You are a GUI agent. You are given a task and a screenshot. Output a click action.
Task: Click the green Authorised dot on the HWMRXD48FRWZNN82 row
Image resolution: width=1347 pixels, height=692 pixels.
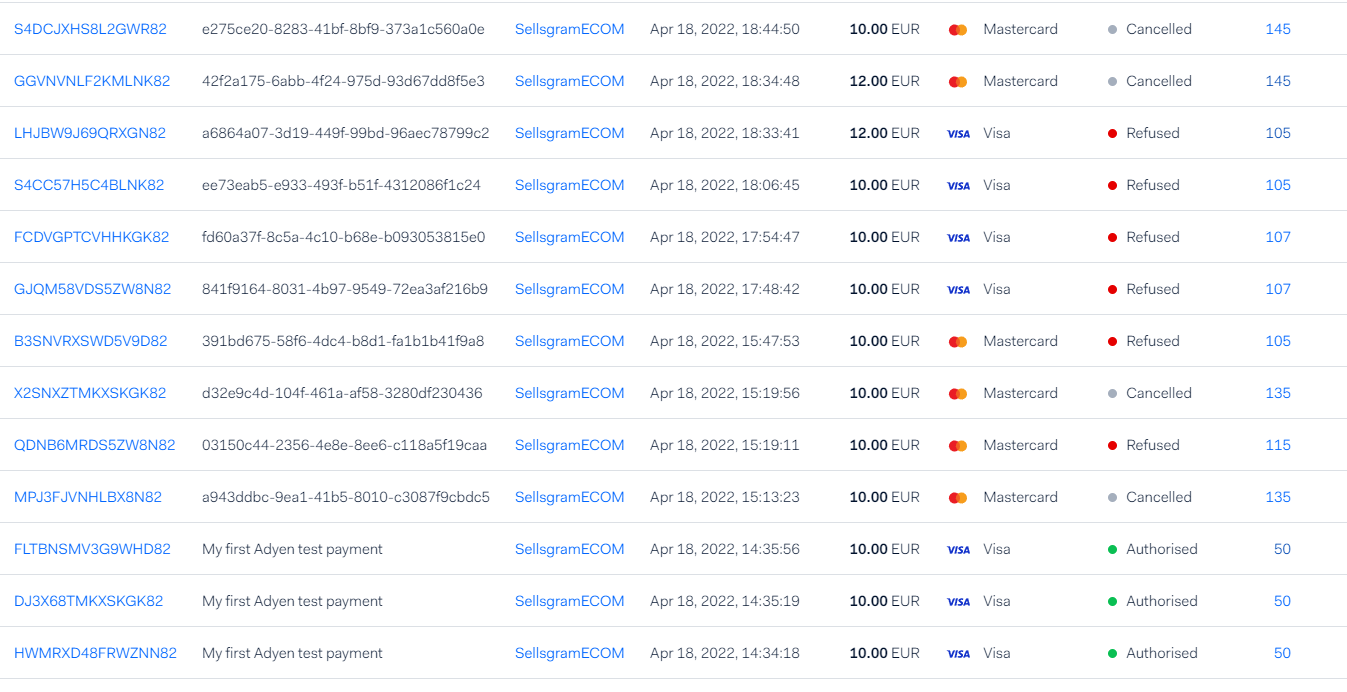(1112, 653)
